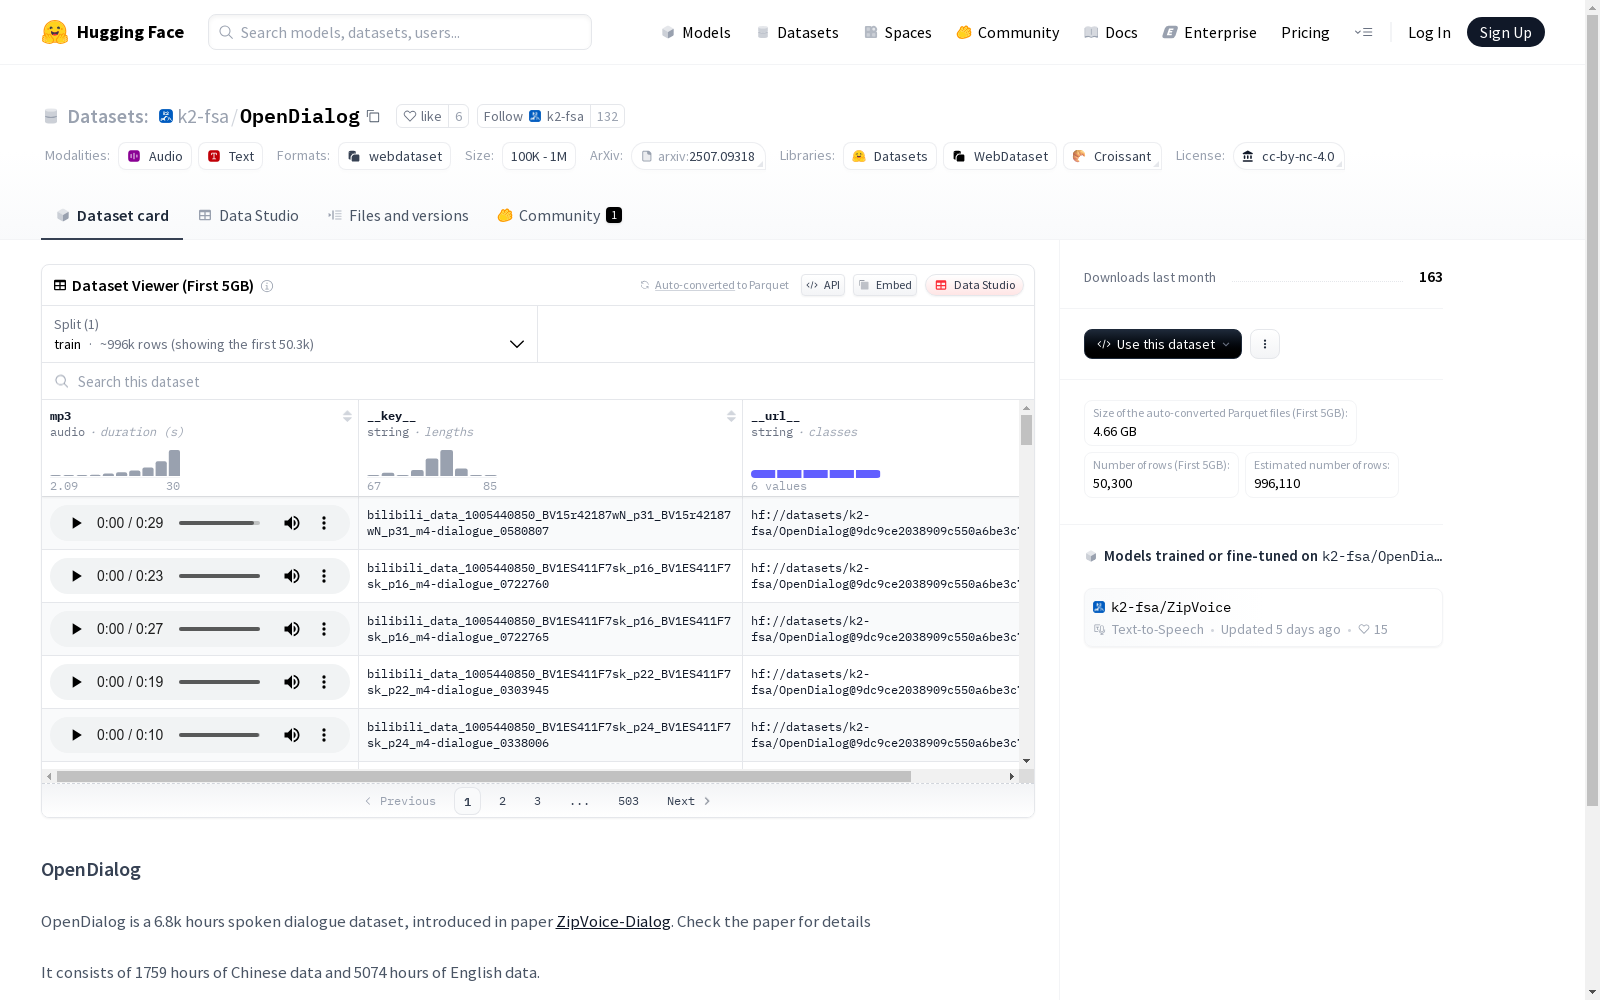Image resolution: width=1600 pixels, height=1000 pixels.
Task: Open more options for 0:27 audio
Action: [324, 629]
